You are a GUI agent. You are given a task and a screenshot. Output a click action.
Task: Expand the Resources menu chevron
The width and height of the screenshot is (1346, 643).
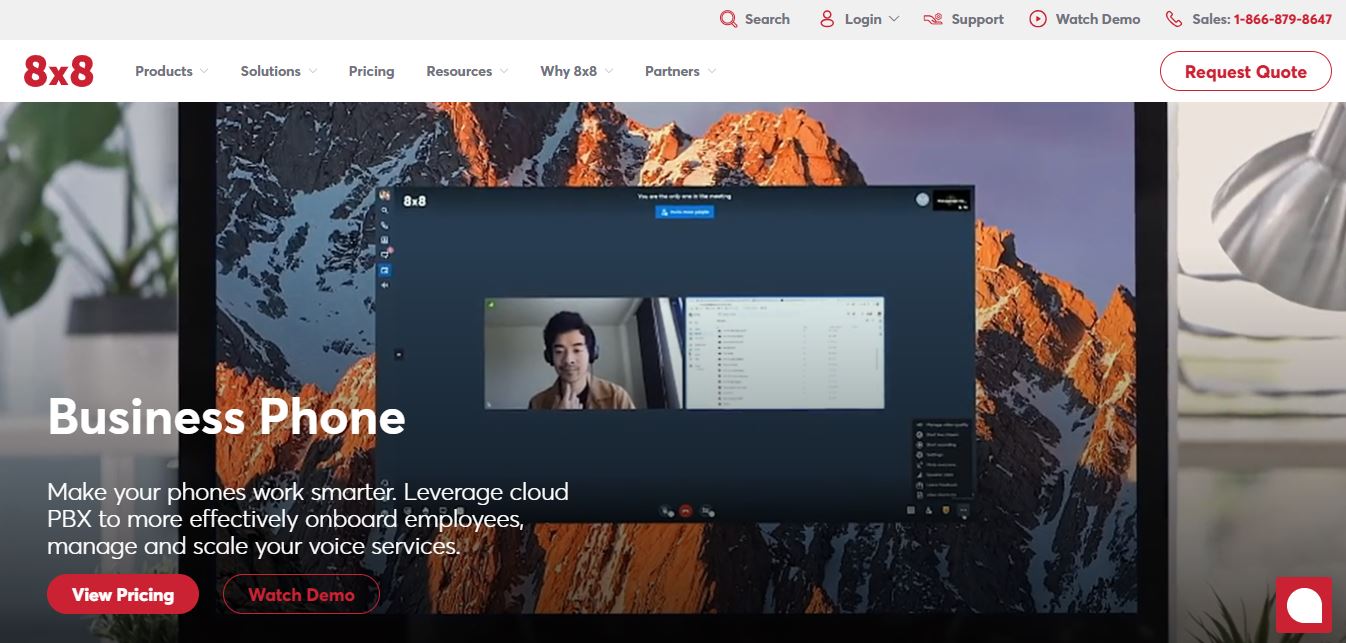504,71
